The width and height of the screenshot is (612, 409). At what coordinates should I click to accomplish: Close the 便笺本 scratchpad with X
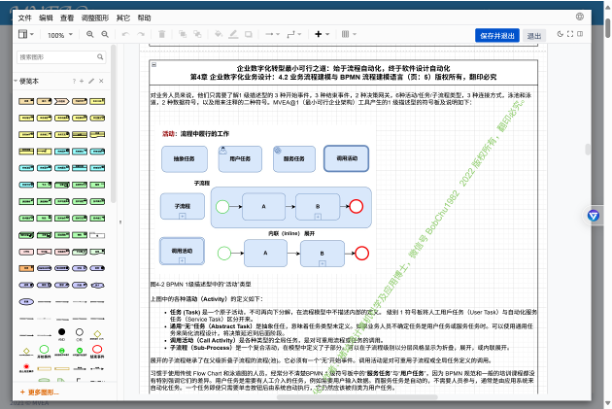point(101,81)
